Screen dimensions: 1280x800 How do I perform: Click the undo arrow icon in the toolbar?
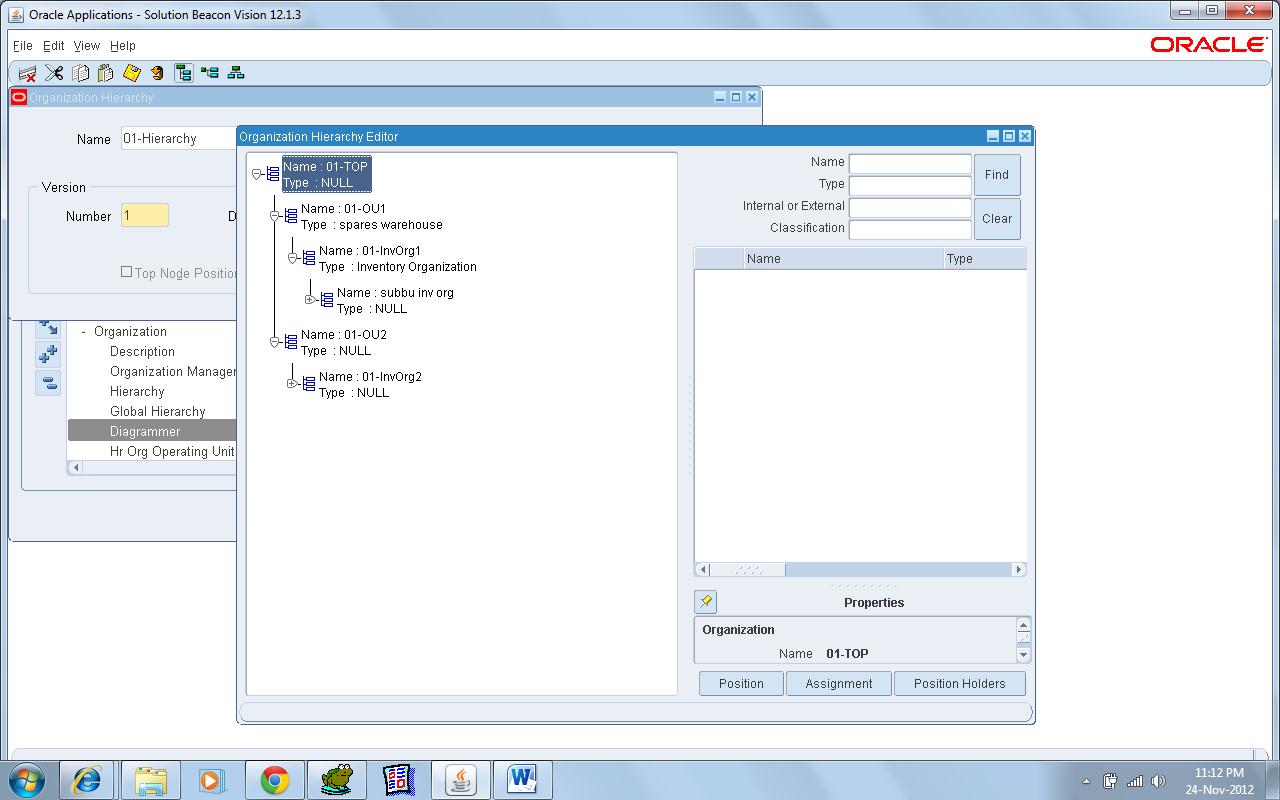pyautogui.click(x=157, y=72)
